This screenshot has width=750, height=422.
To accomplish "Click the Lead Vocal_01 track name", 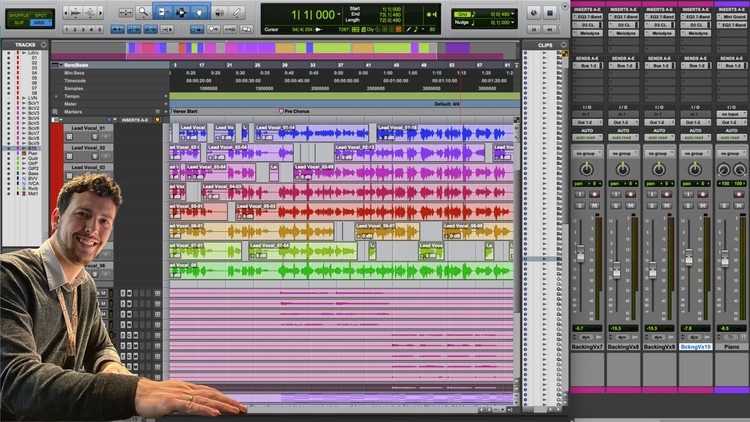I will pyautogui.click(x=88, y=128).
